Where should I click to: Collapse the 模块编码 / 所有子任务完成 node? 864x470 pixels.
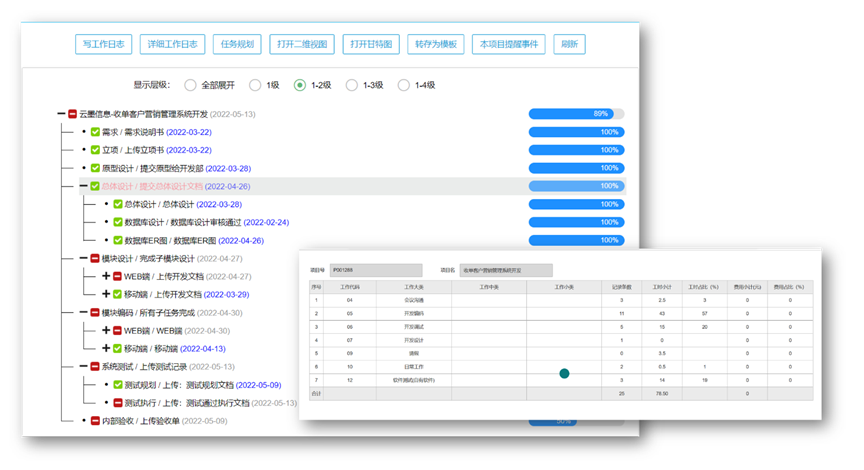[84, 312]
